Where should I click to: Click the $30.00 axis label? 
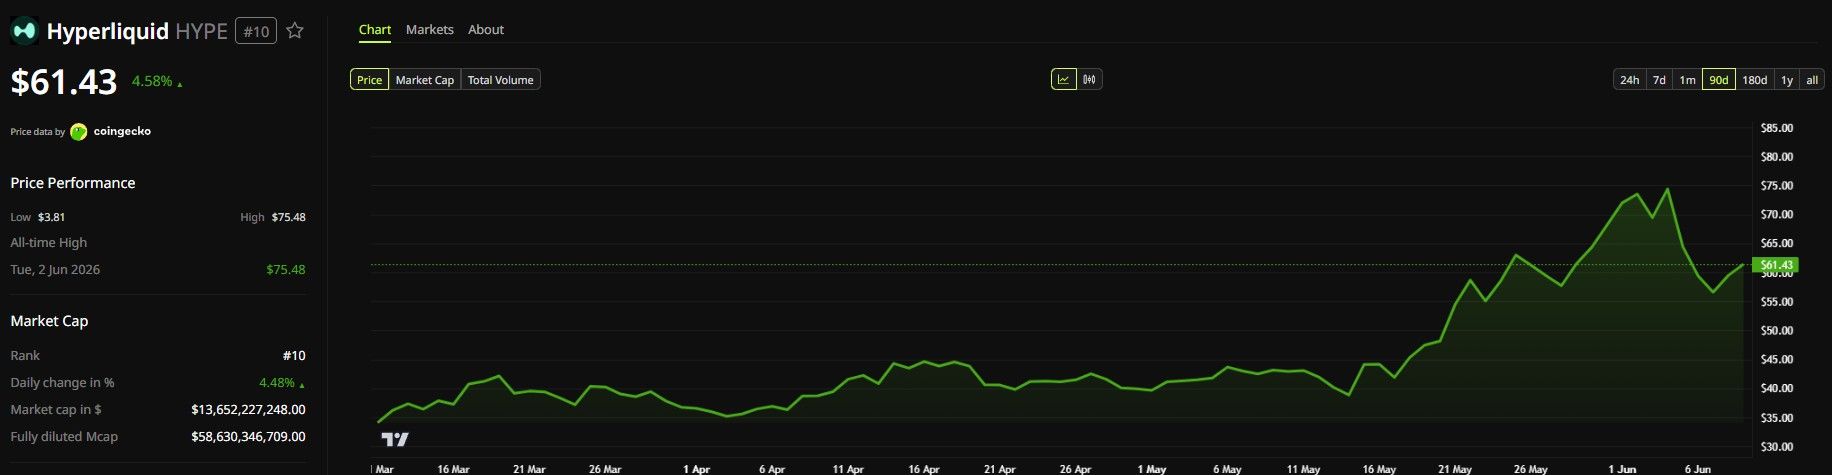tap(1777, 447)
